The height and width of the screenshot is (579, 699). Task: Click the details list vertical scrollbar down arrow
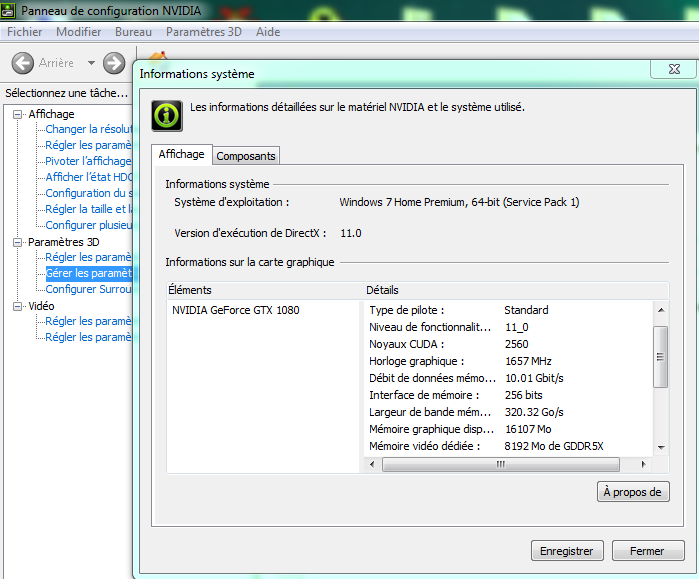pyautogui.click(x=660, y=448)
